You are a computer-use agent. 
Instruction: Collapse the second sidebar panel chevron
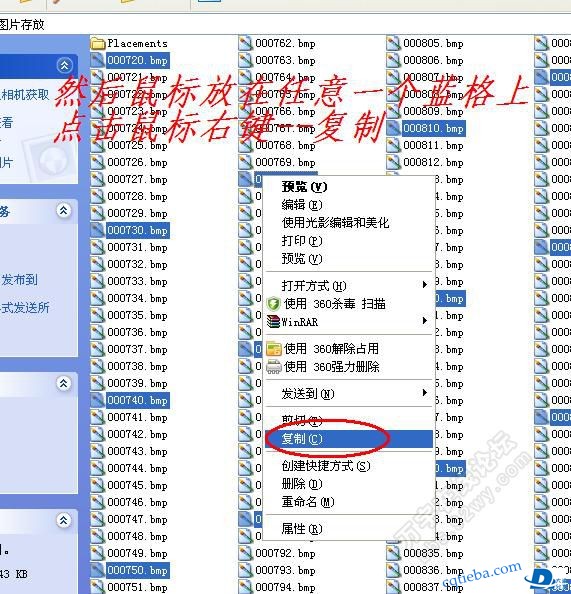click(x=64, y=210)
